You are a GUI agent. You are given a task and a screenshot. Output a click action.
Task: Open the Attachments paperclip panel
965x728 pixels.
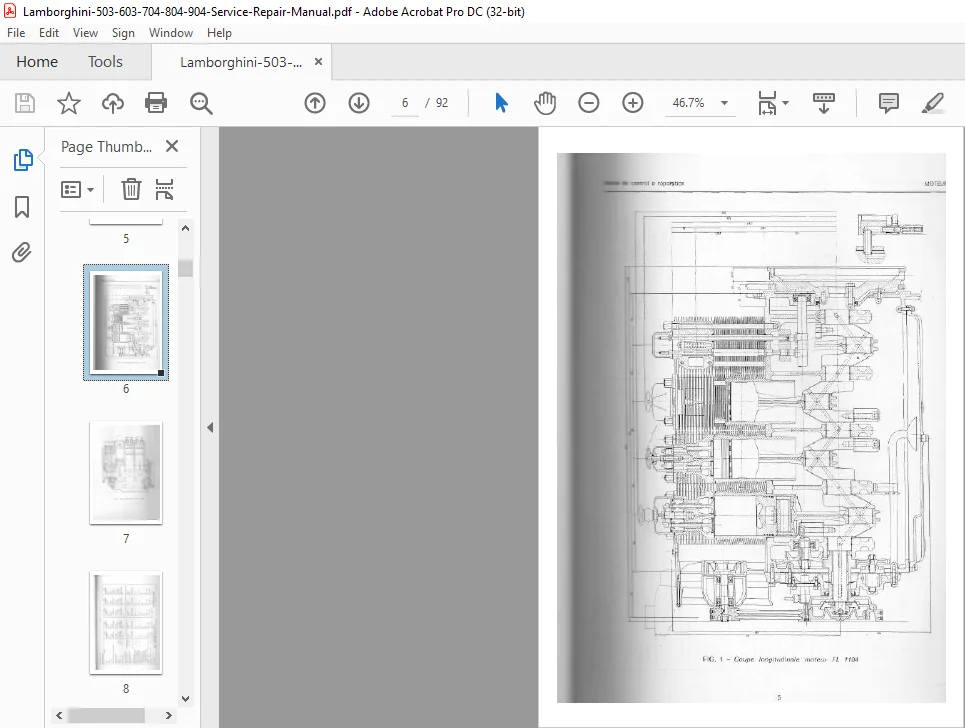tap(22, 252)
